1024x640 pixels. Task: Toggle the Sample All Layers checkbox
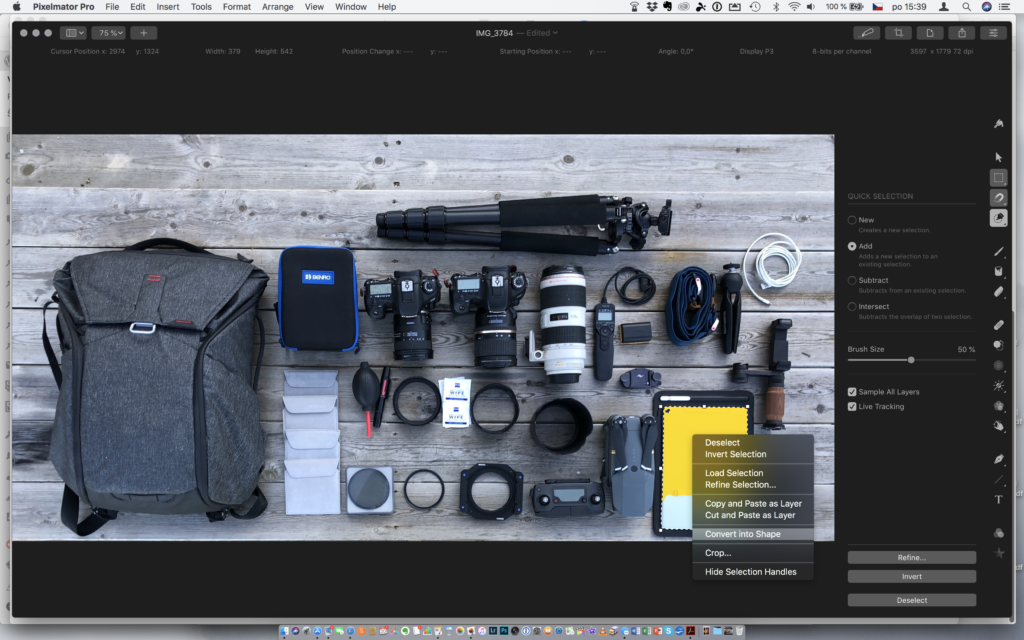pyautogui.click(x=852, y=392)
